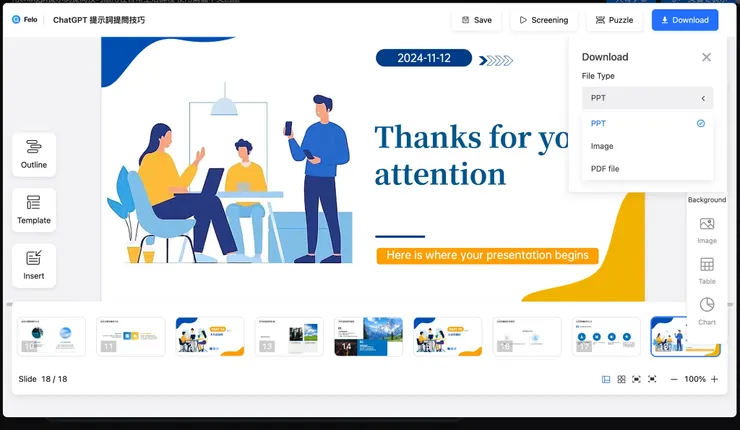Select the orange subtitle text box
This screenshot has height=430, width=740.
click(488, 255)
